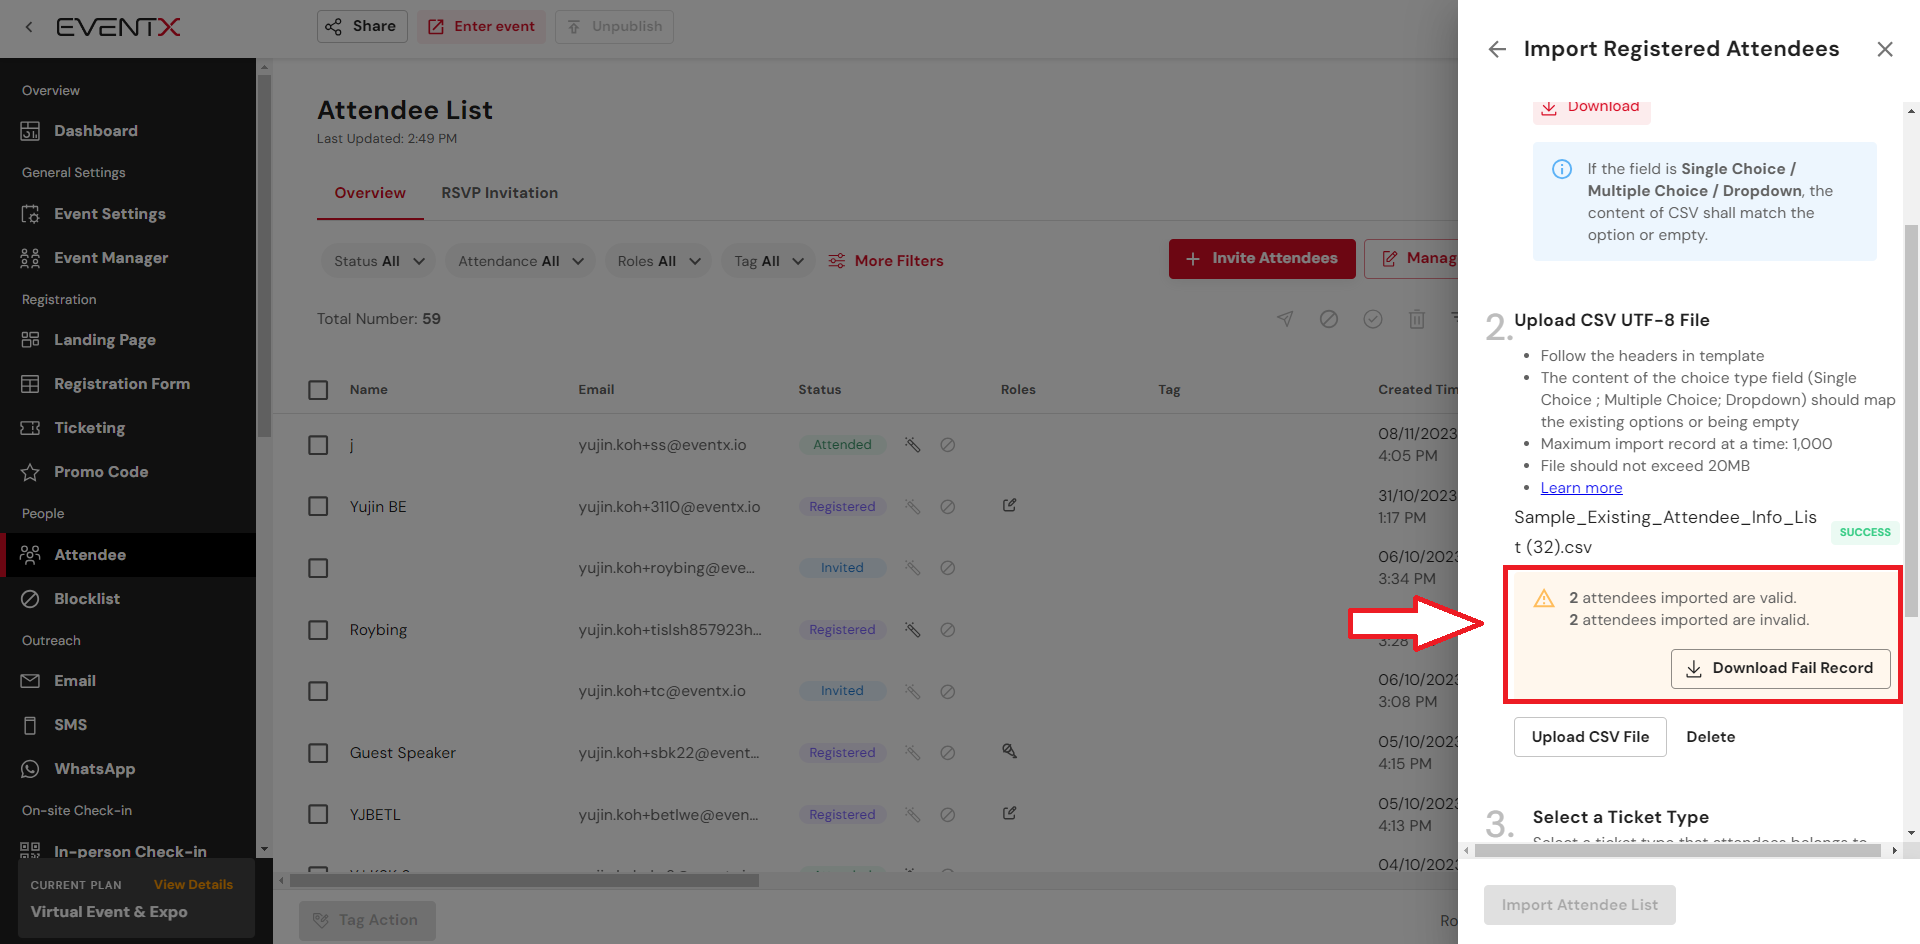Viewport: 1920px width, 944px height.
Task: Open the Blocklist sidebar item
Action: [87, 599]
